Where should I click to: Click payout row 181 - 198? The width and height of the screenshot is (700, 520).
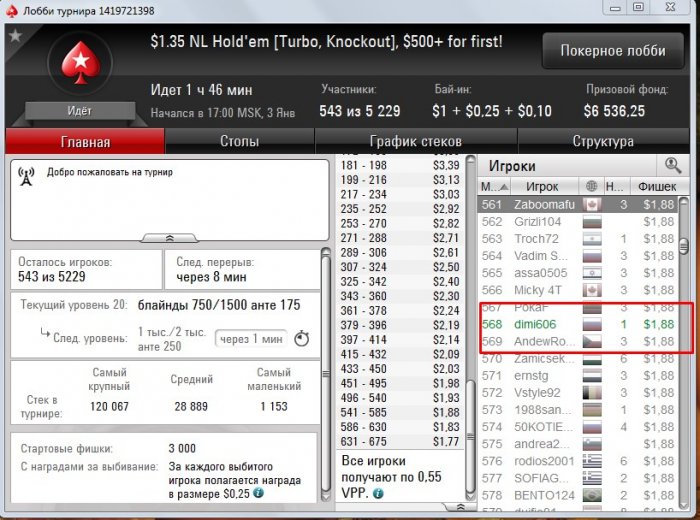400,166
